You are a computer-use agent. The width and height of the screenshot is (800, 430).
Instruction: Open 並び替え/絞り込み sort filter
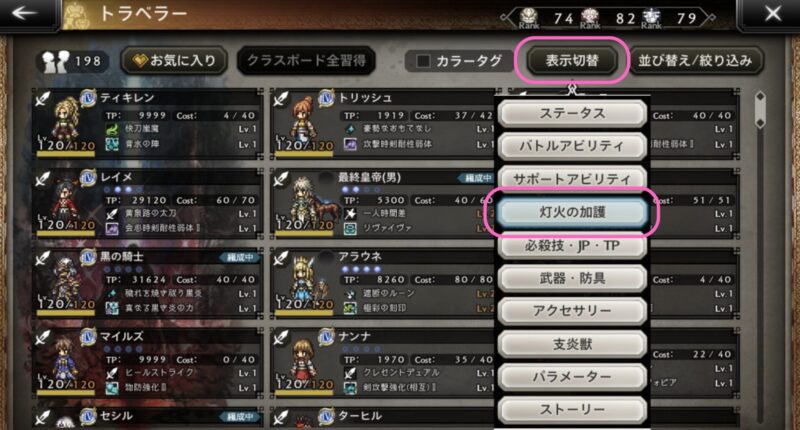click(x=695, y=61)
